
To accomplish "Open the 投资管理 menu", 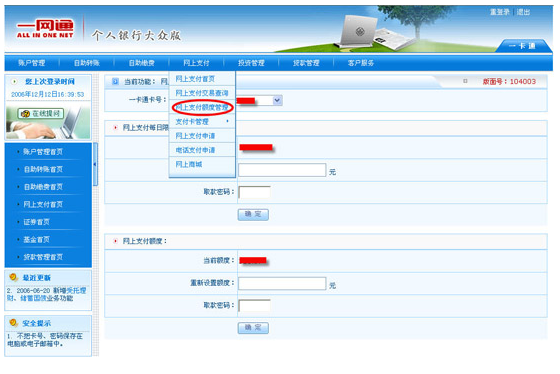I will click(x=251, y=63).
